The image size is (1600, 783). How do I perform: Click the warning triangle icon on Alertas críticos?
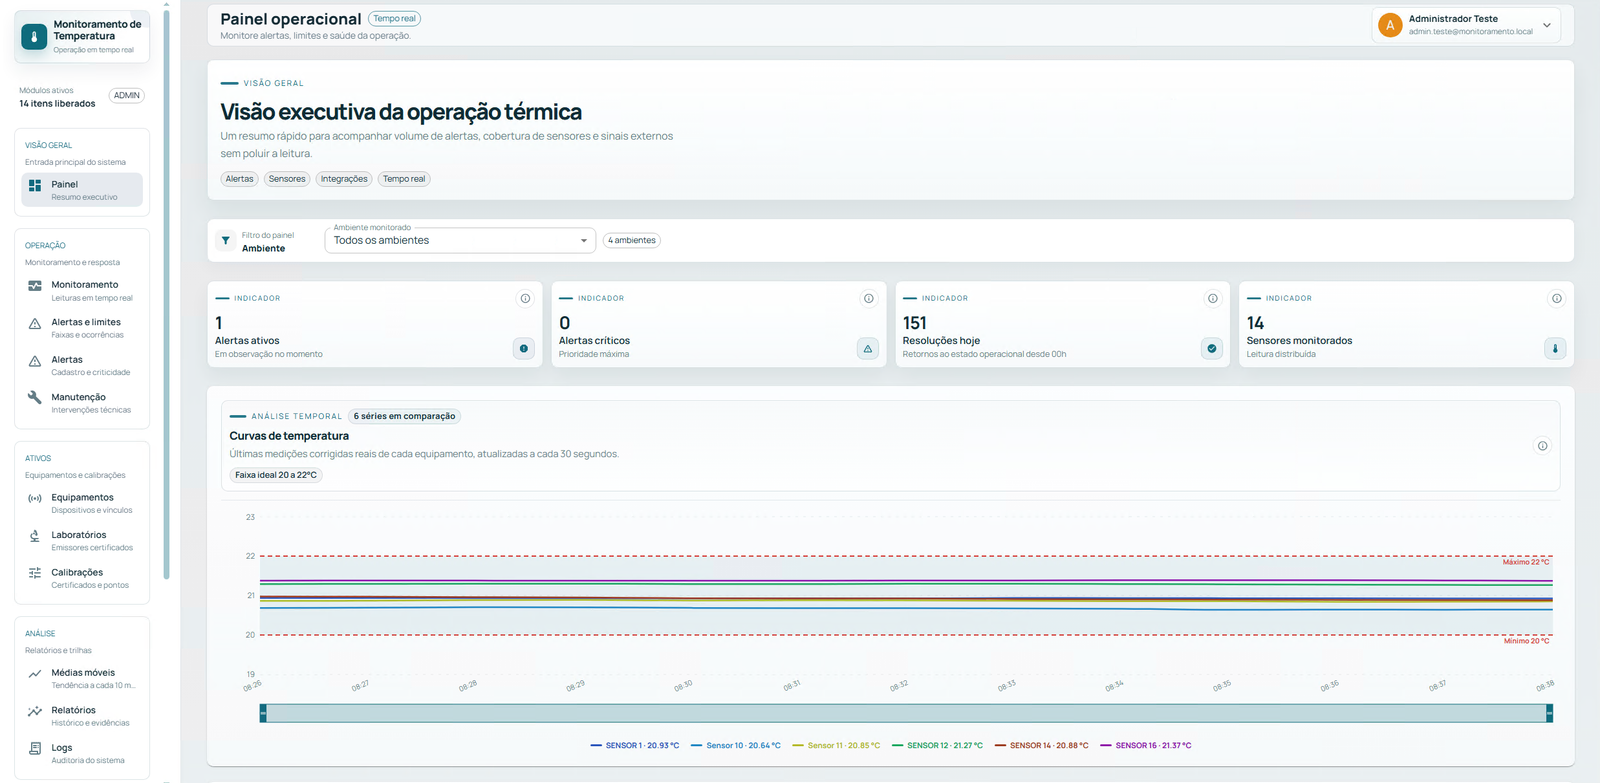868,349
